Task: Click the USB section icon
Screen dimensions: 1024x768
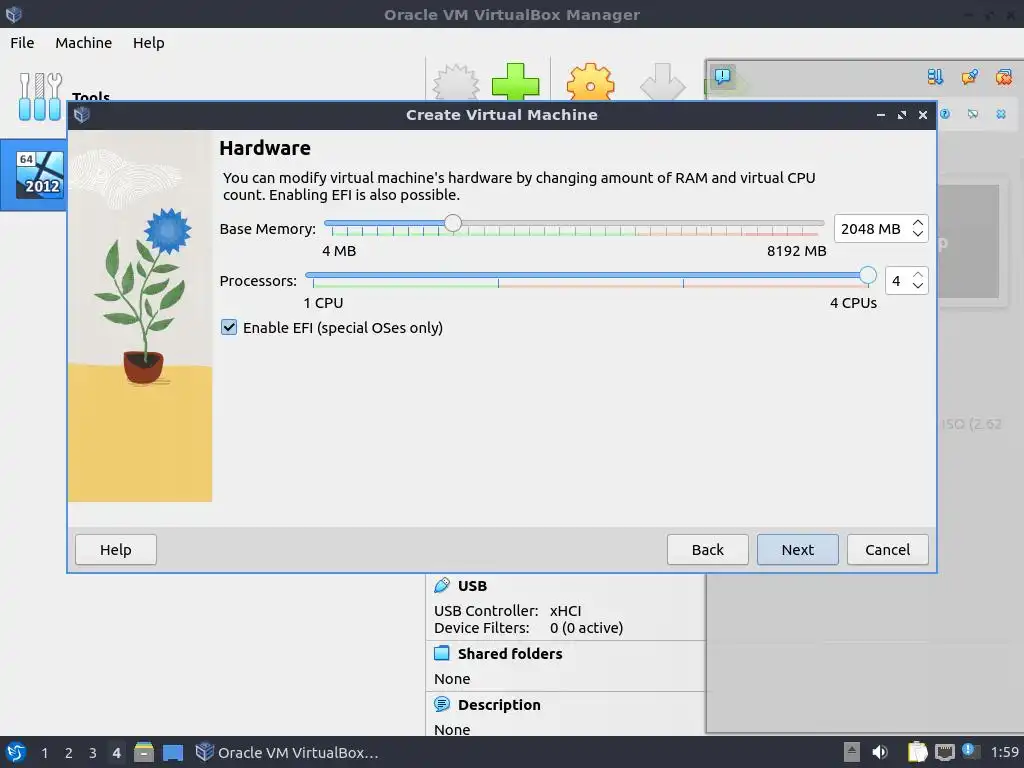Action: (442, 585)
